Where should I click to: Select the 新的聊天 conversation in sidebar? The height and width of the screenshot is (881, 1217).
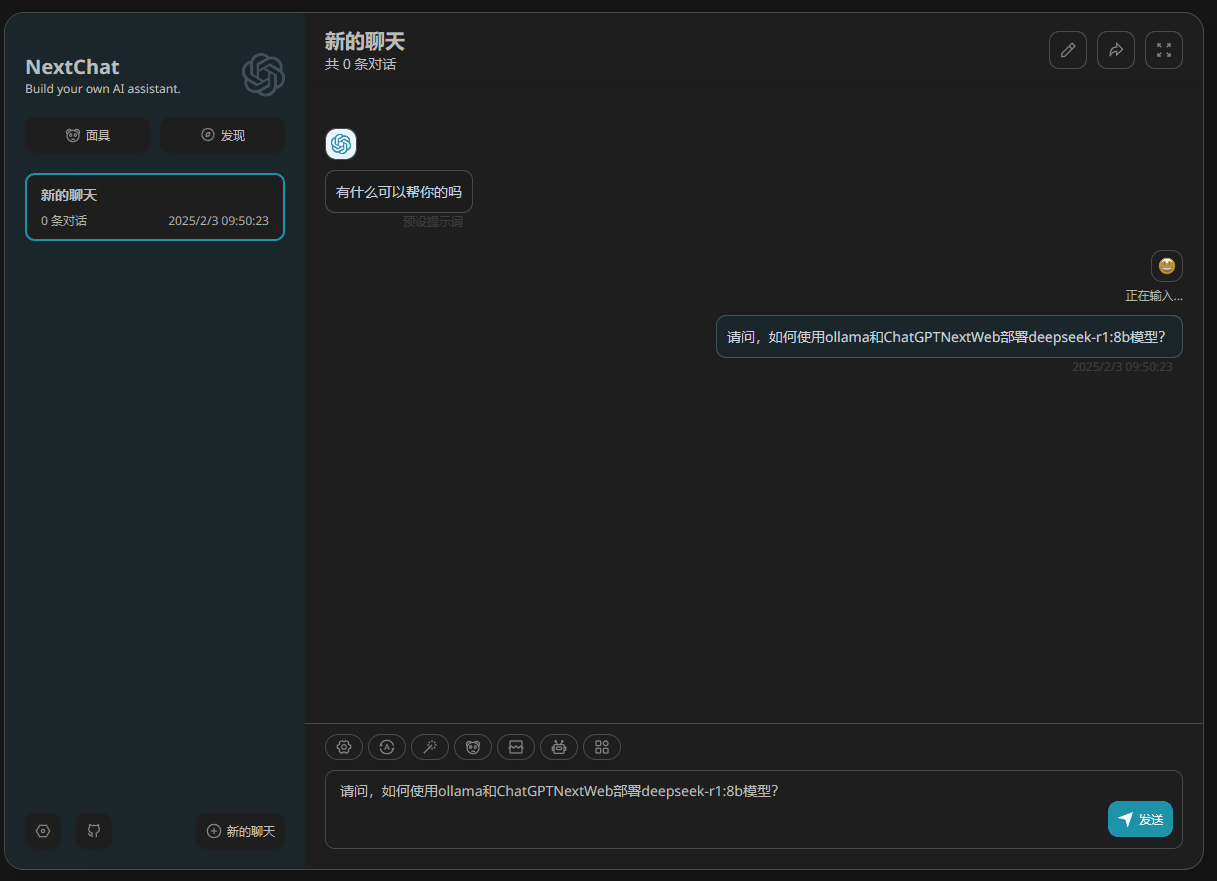pos(155,207)
